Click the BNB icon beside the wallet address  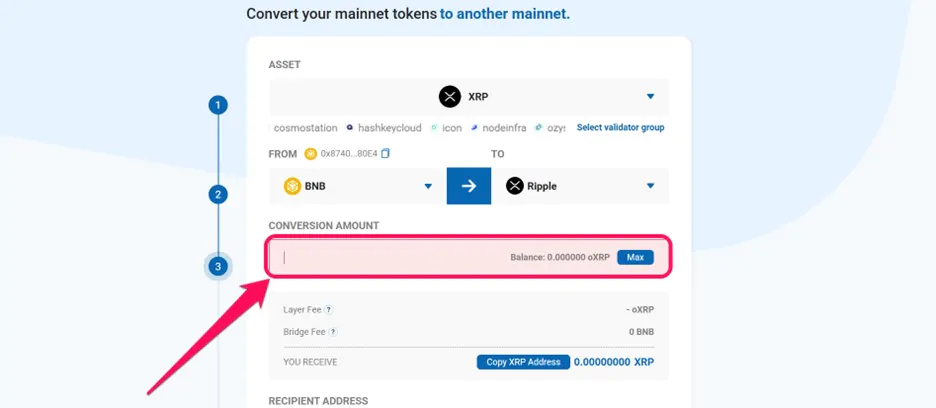310,154
